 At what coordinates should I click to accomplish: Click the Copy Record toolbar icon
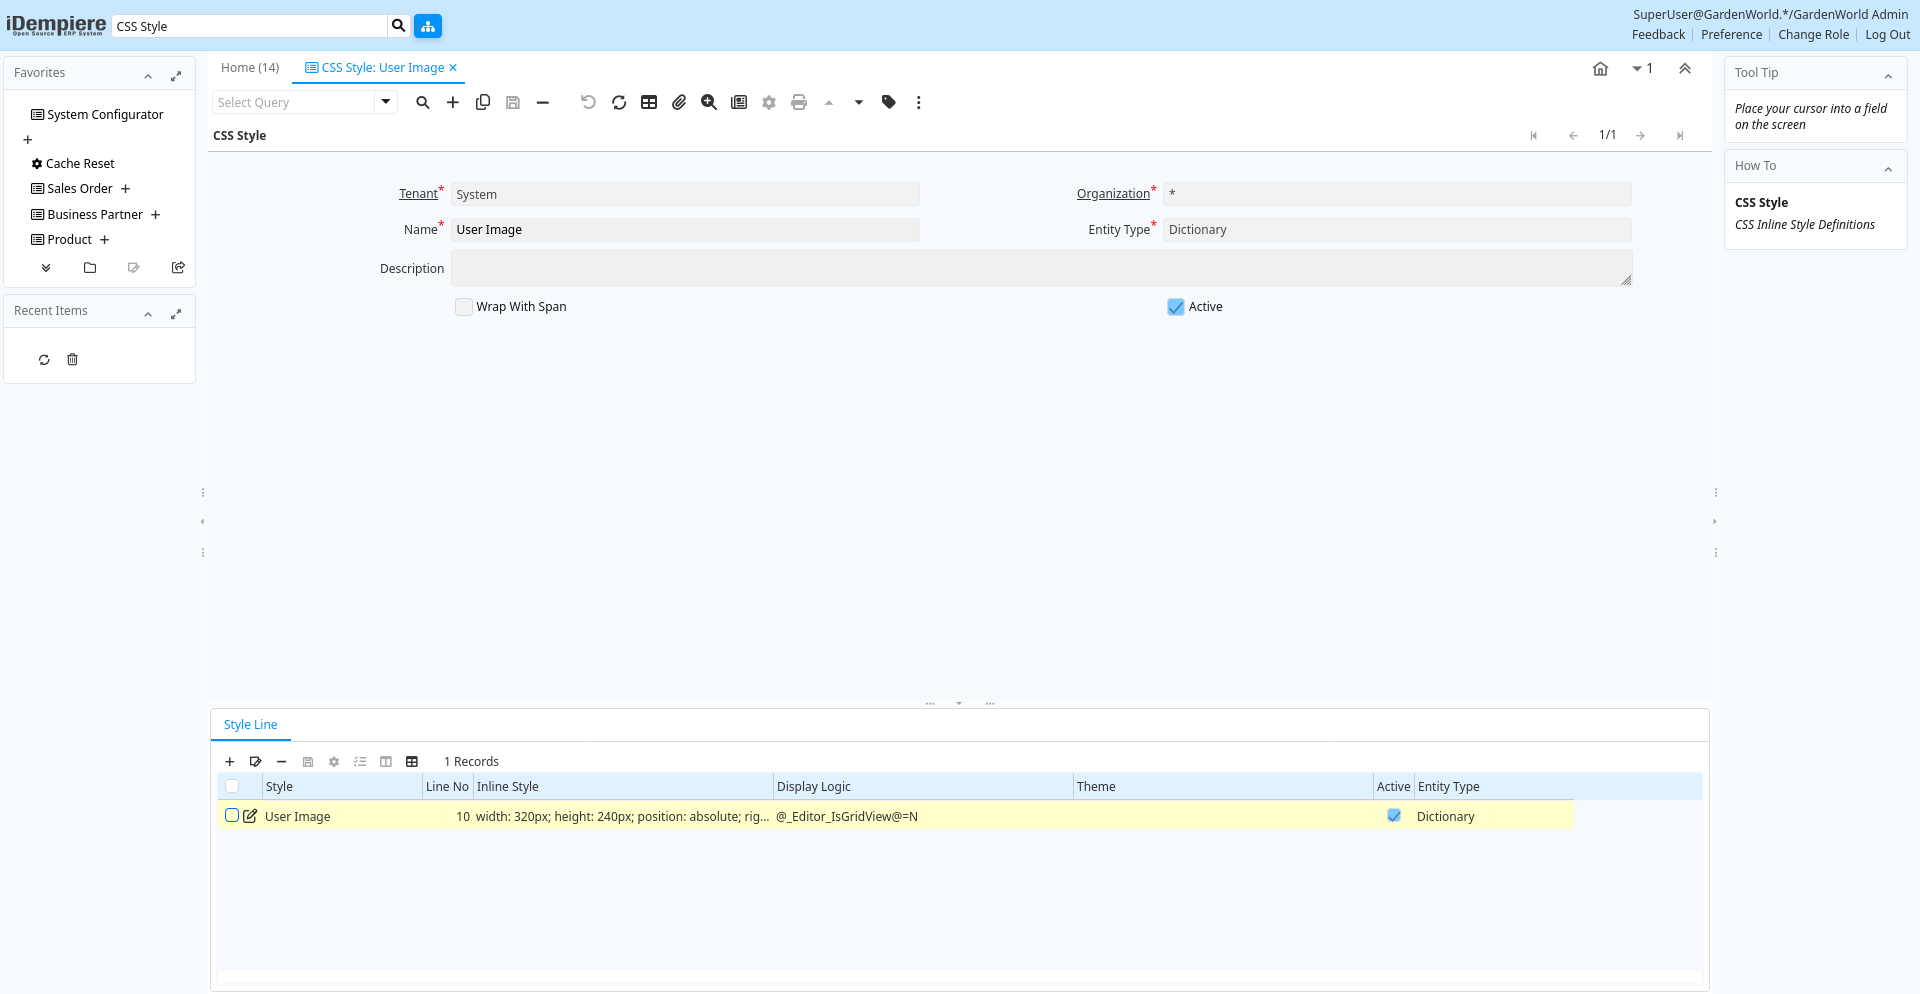483,102
